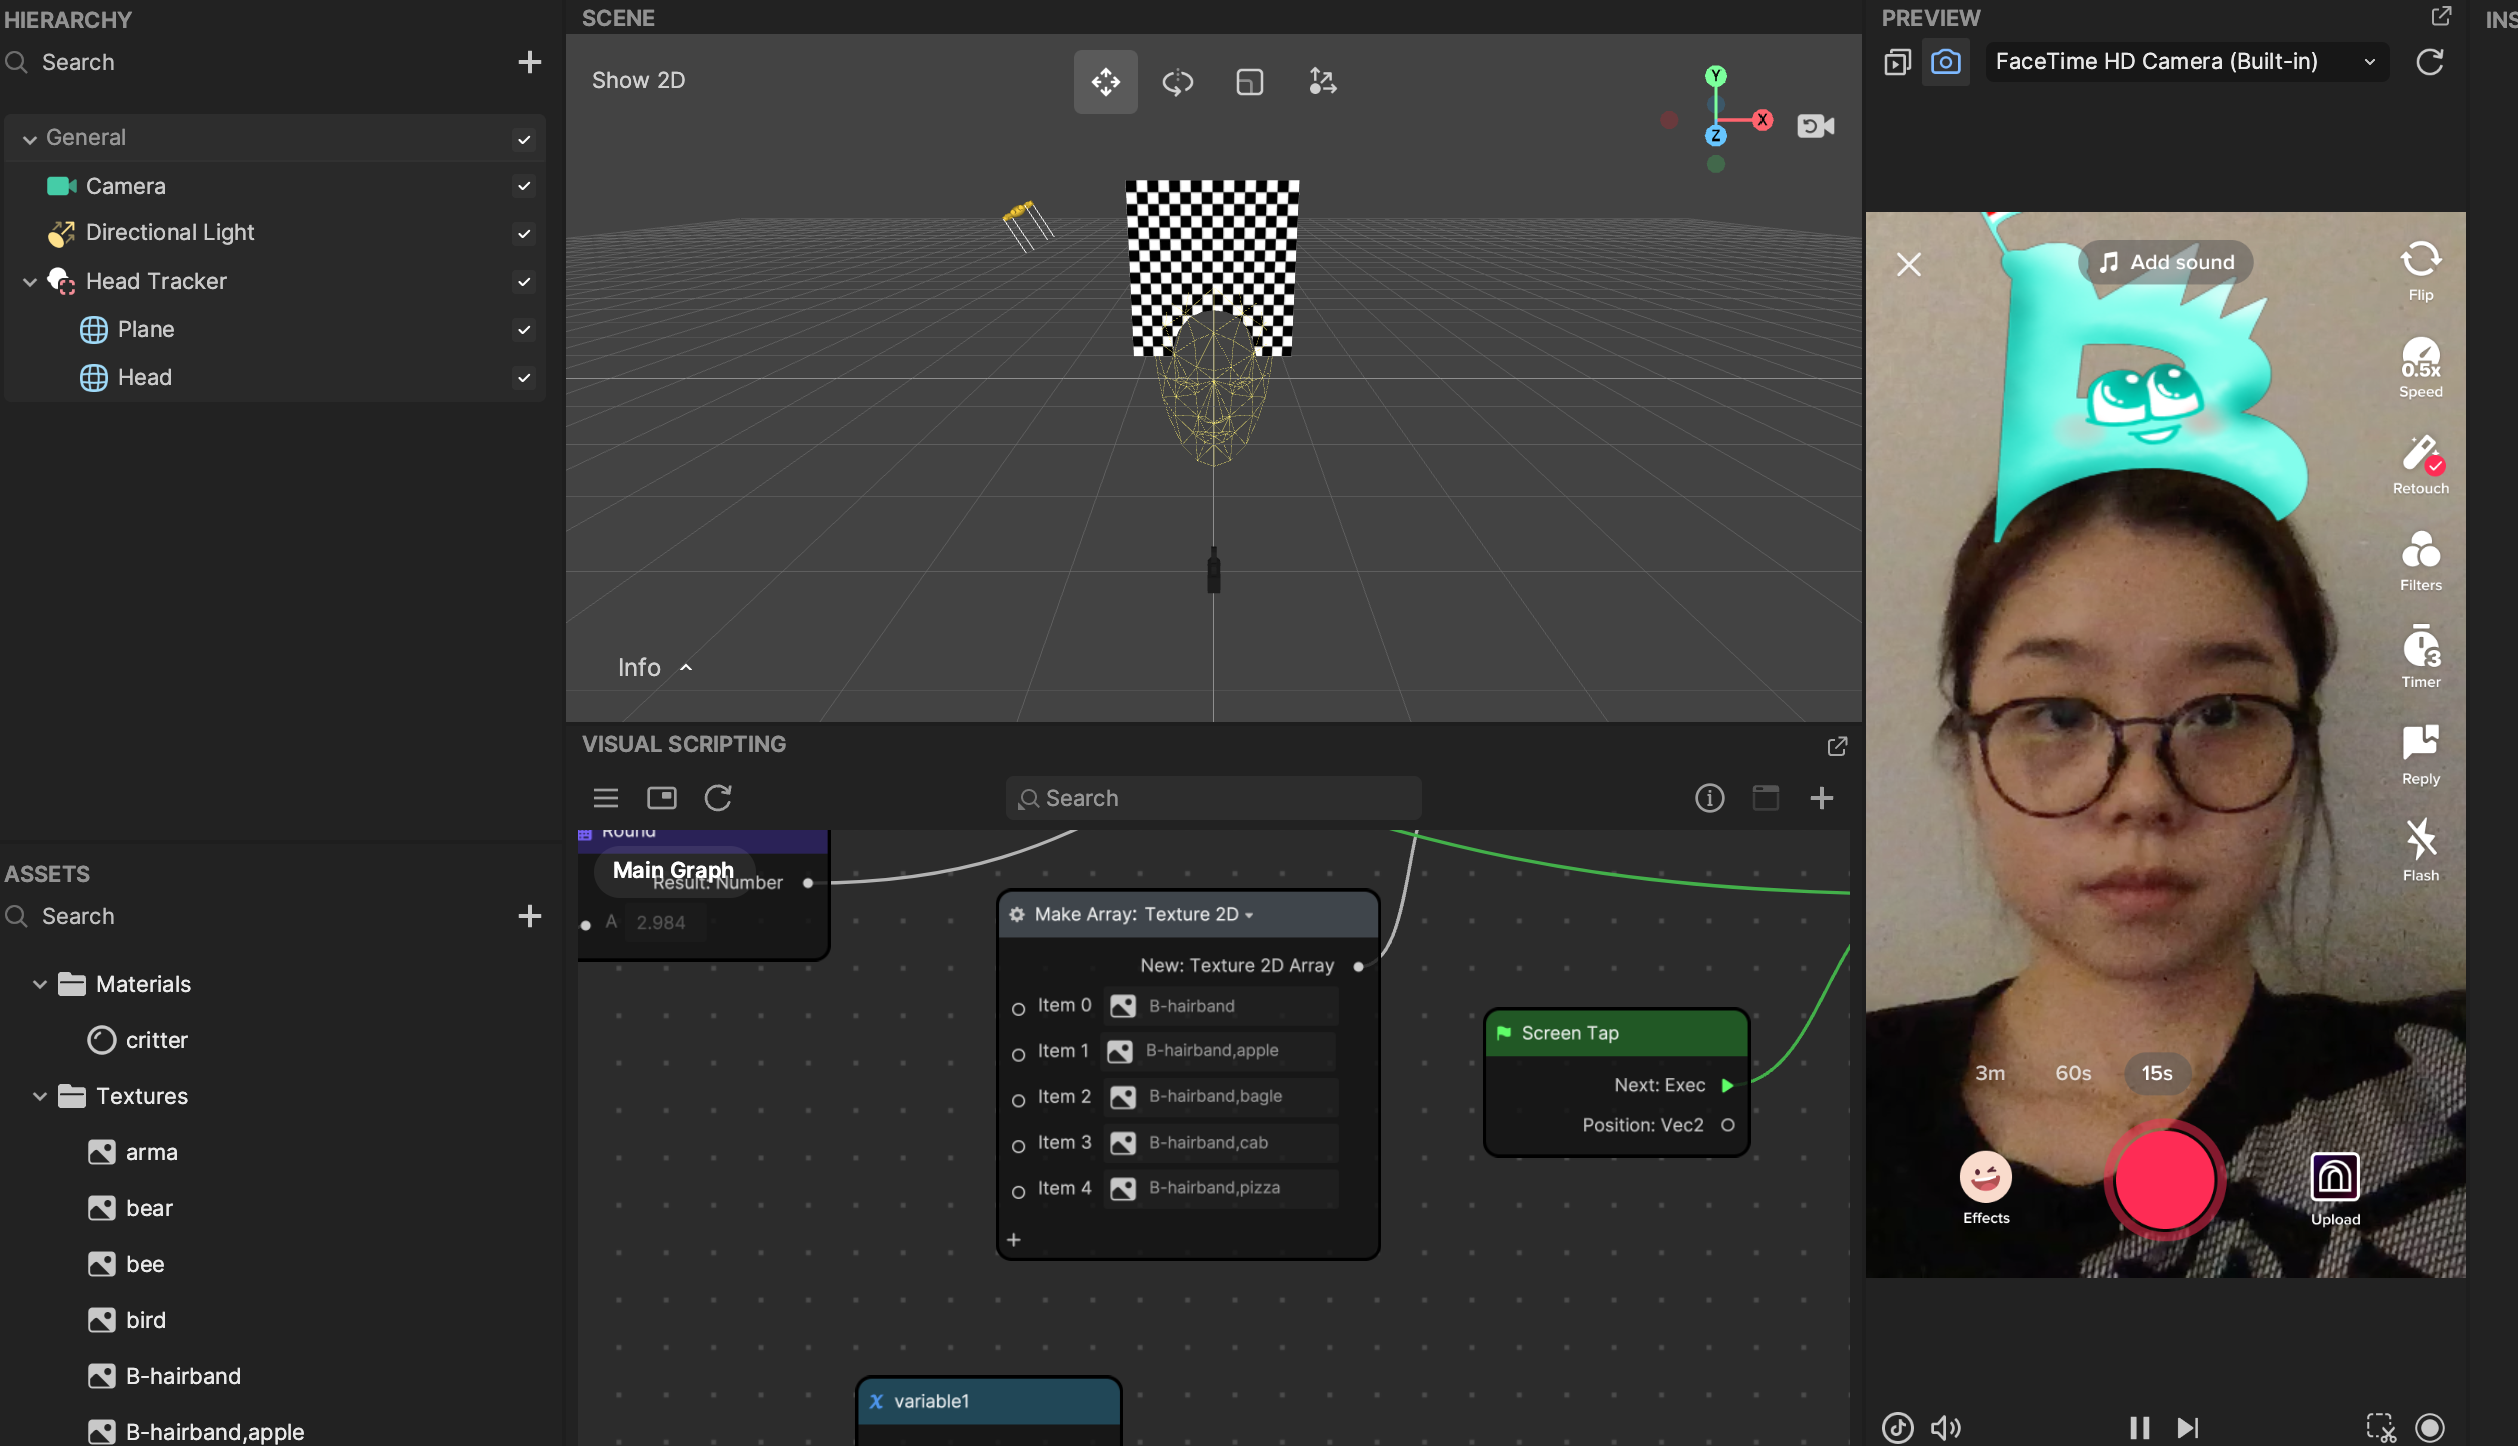Select the scale tool in Scene toolbar
The image size is (2518, 1446).
point(1249,82)
